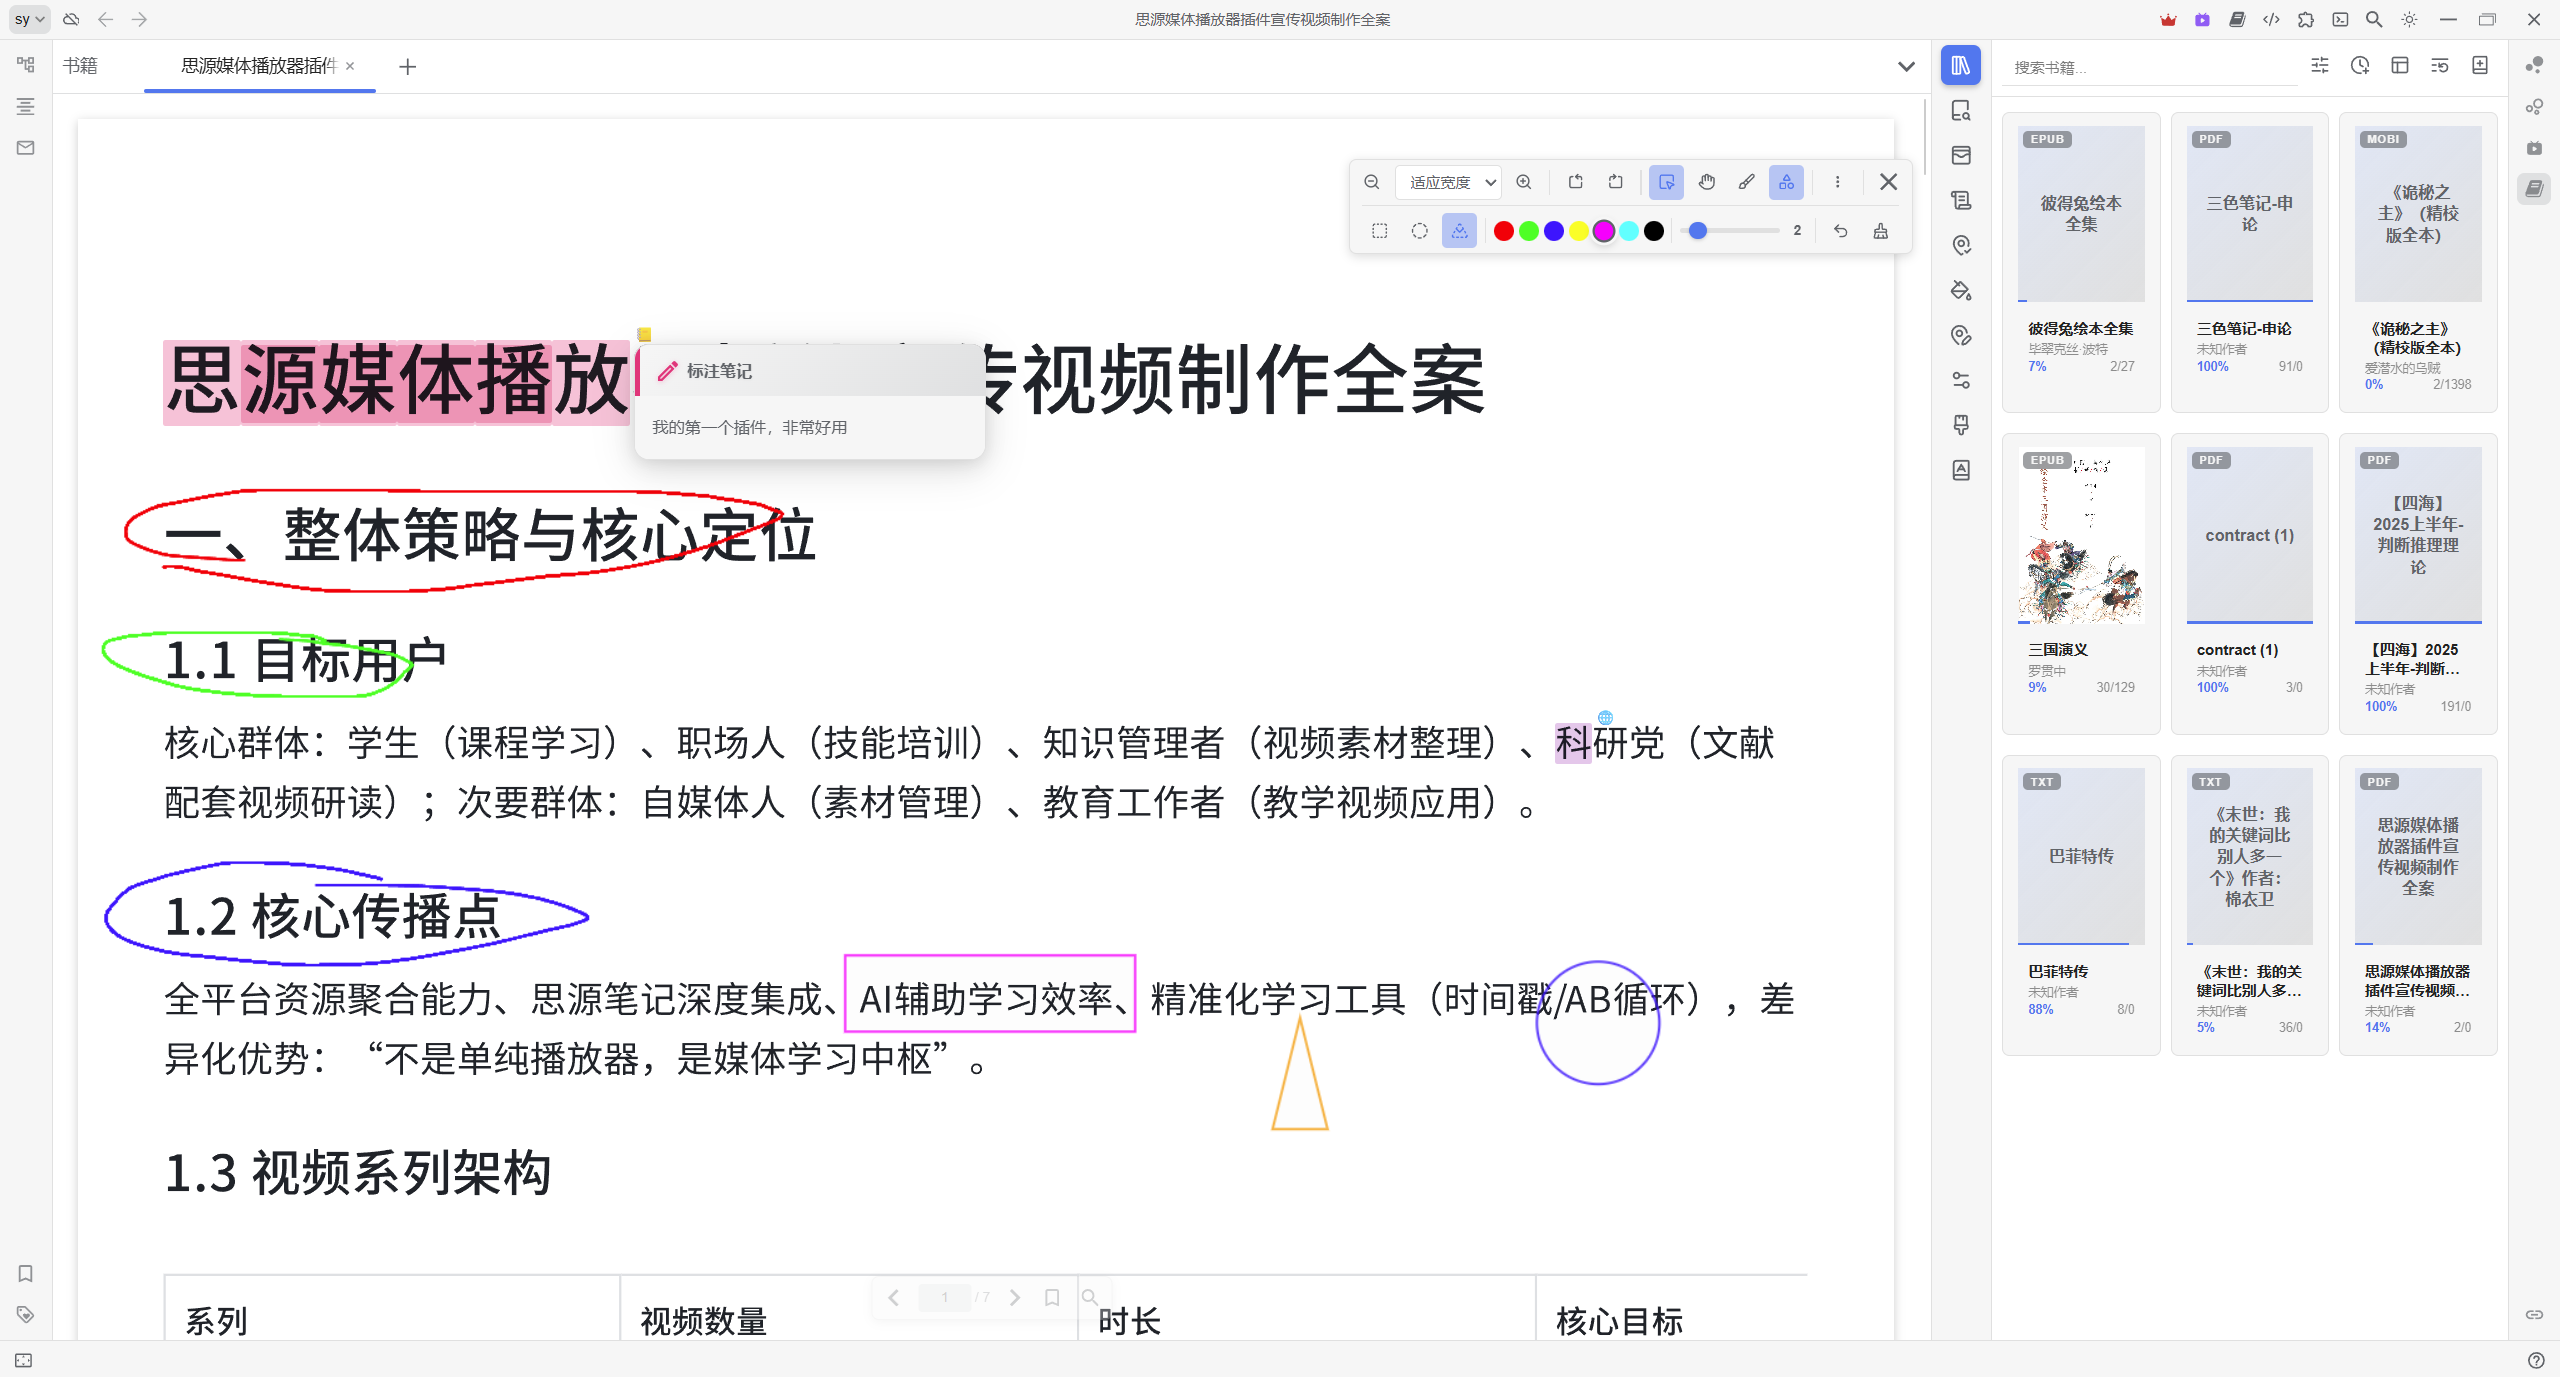The width and height of the screenshot is (2560, 1377).
Task: Choose the cyan color swatch
Action: 1629,231
